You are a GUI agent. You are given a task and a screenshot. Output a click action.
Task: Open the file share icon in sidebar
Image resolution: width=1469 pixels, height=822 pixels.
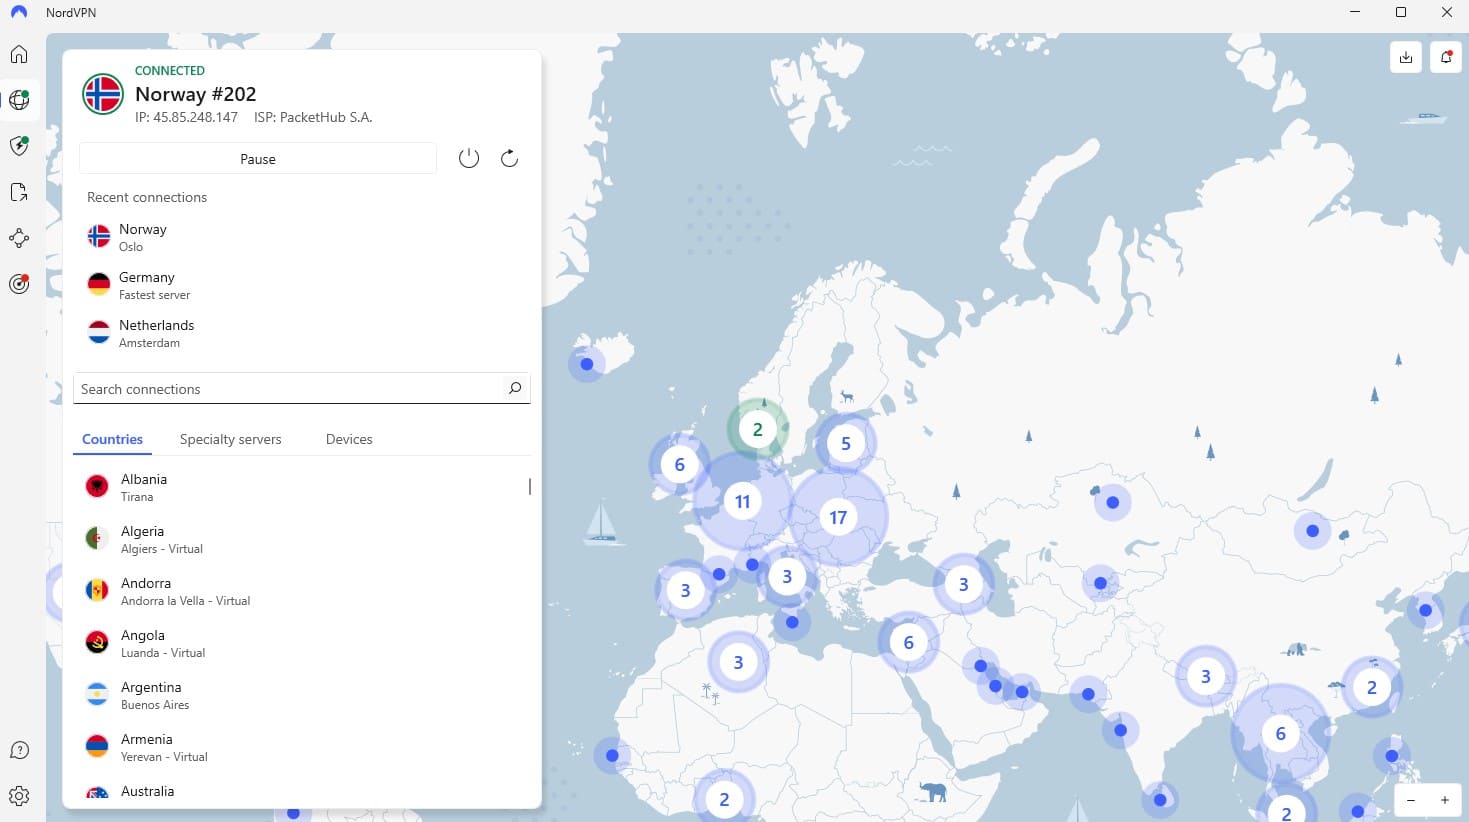[x=19, y=192]
